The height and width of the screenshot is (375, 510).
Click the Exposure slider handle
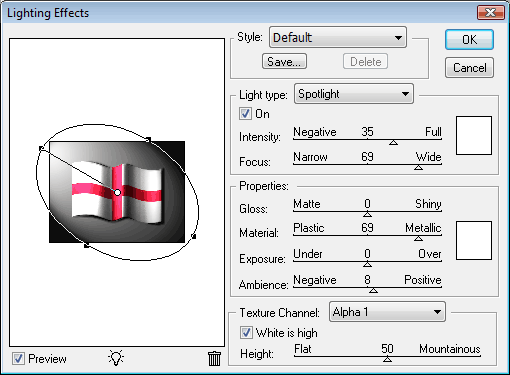pos(367,264)
